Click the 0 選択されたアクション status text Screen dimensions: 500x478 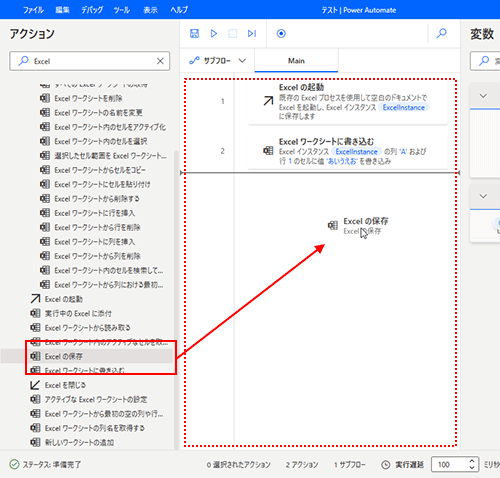coord(238,465)
